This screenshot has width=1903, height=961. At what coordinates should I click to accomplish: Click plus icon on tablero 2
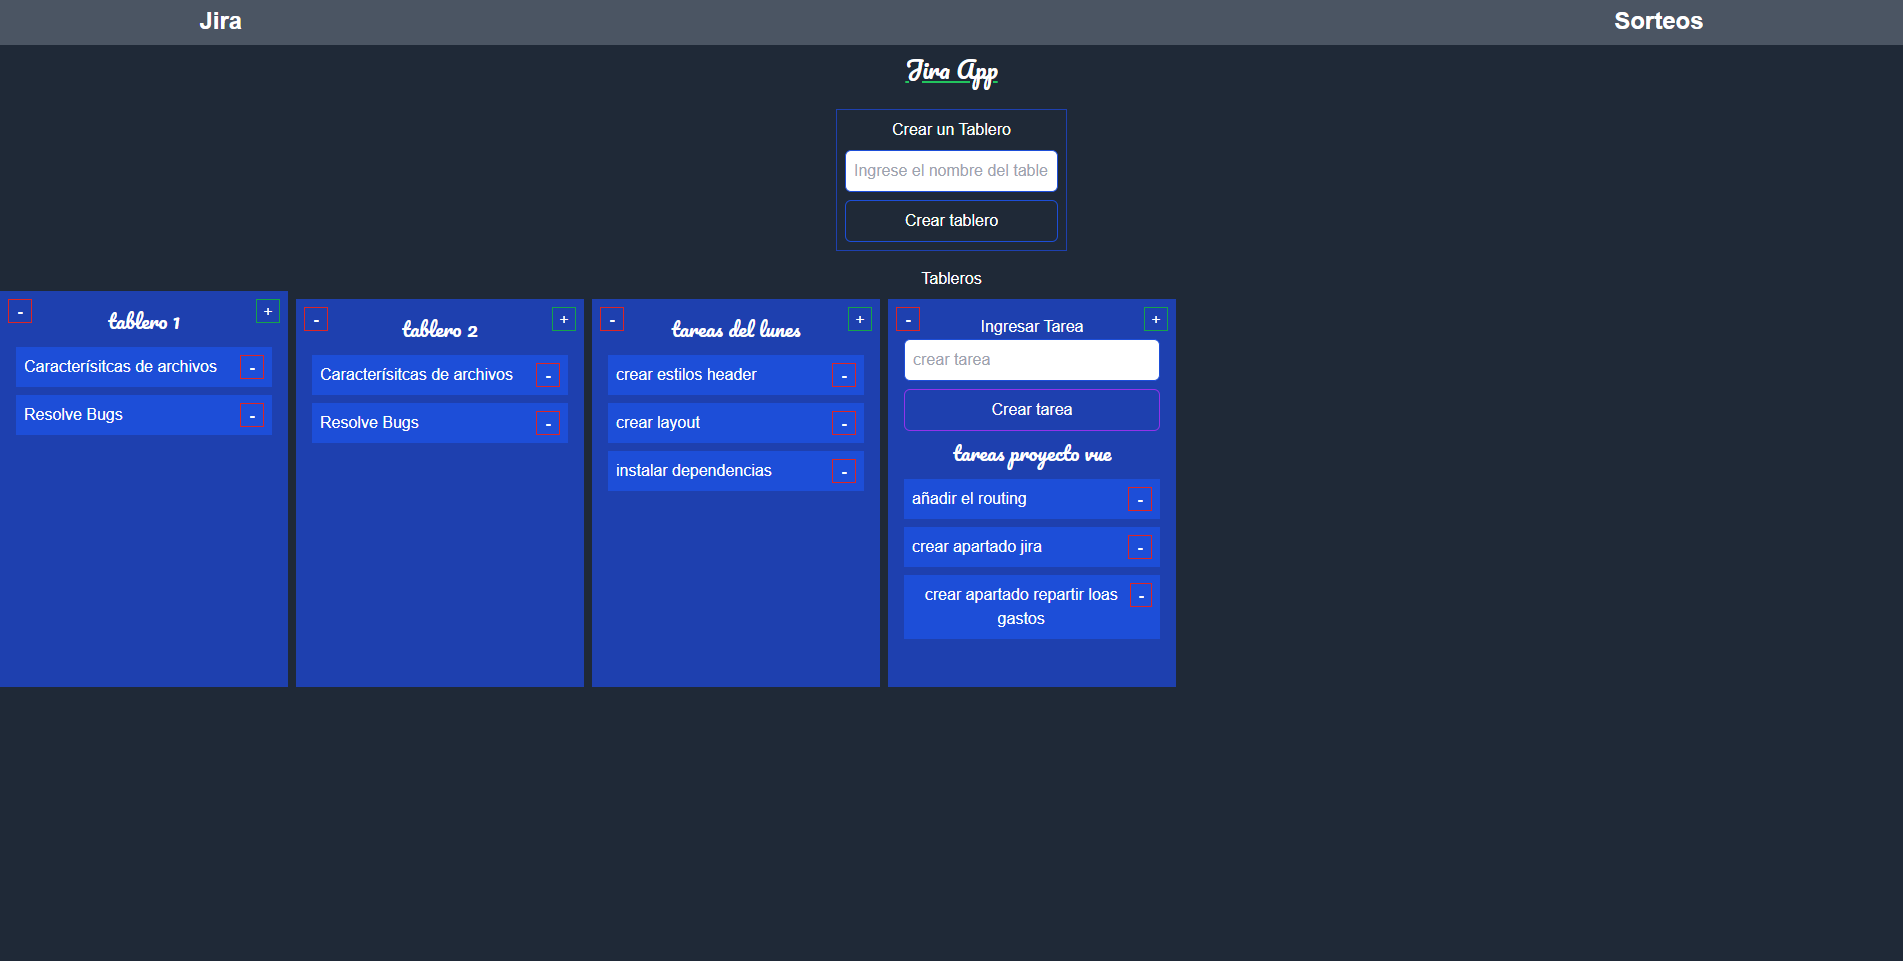[564, 319]
